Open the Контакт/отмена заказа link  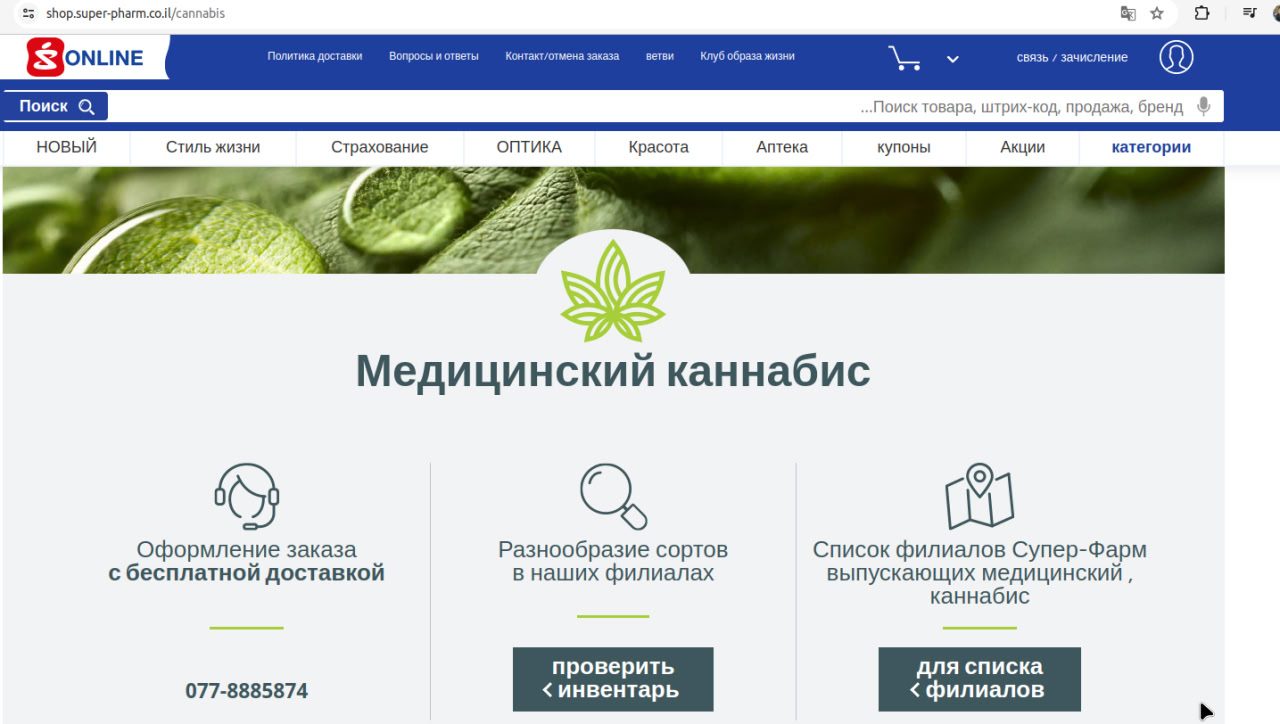pyautogui.click(x=562, y=56)
